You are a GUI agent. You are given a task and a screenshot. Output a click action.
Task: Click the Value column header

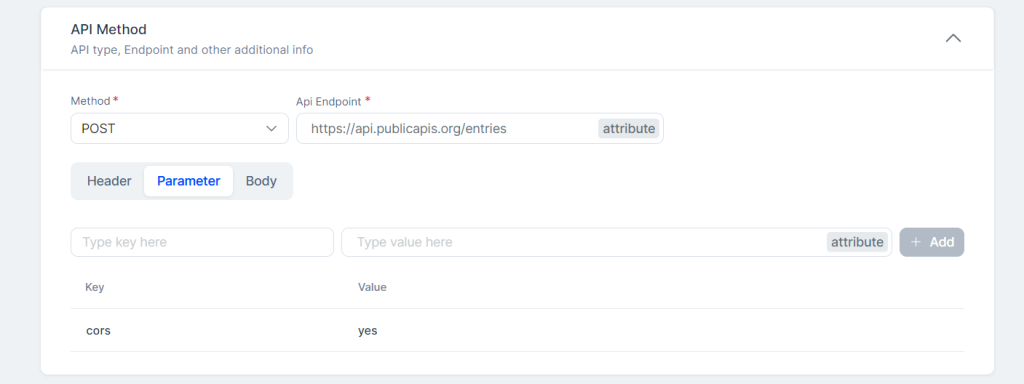tap(372, 287)
